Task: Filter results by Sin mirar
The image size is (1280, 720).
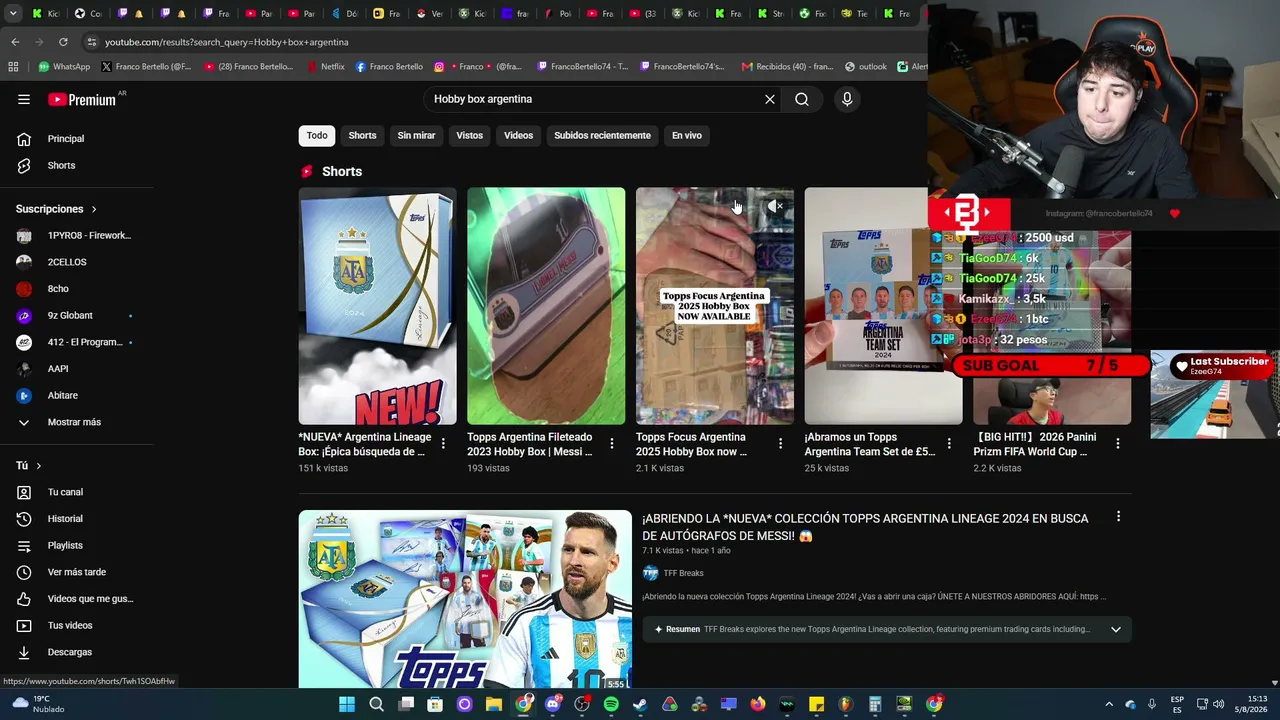Action: [416, 135]
